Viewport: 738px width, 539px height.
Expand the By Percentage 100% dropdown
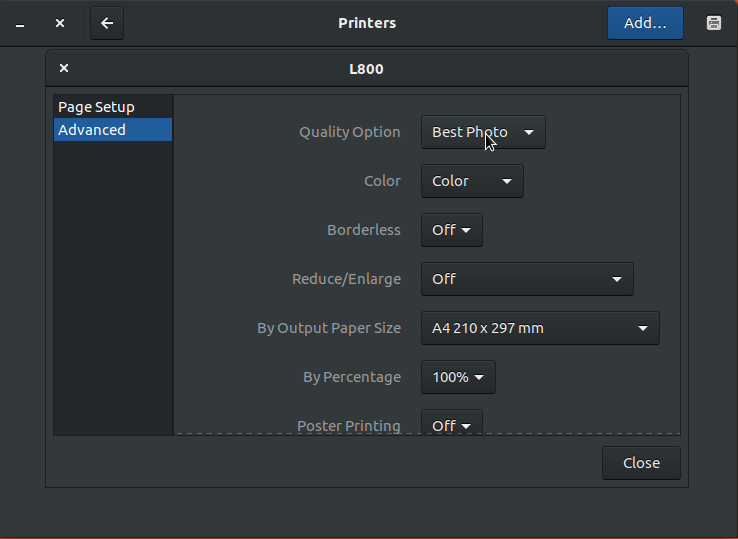458,377
